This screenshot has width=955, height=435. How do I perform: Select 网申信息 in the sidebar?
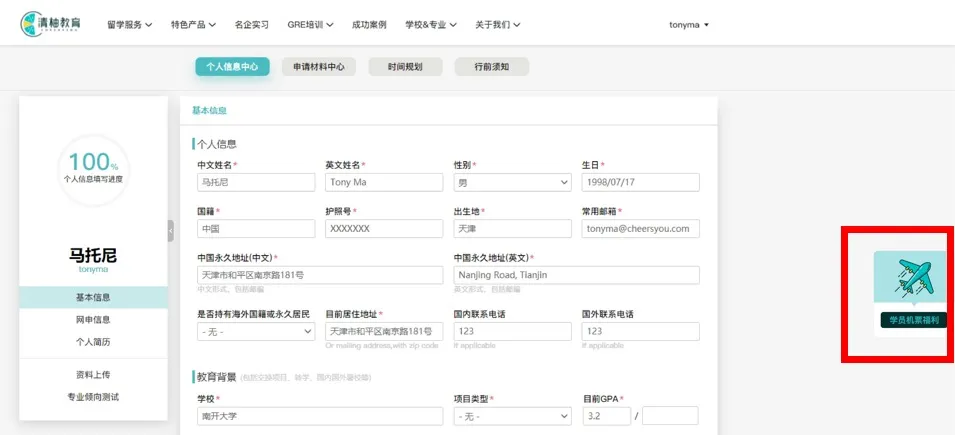(x=93, y=320)
